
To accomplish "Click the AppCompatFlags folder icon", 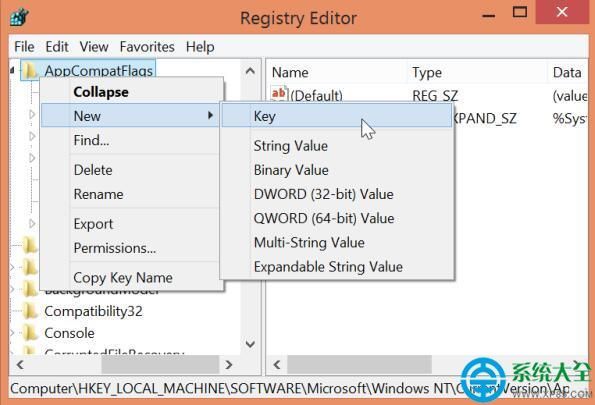I will [x=30, y=70].
